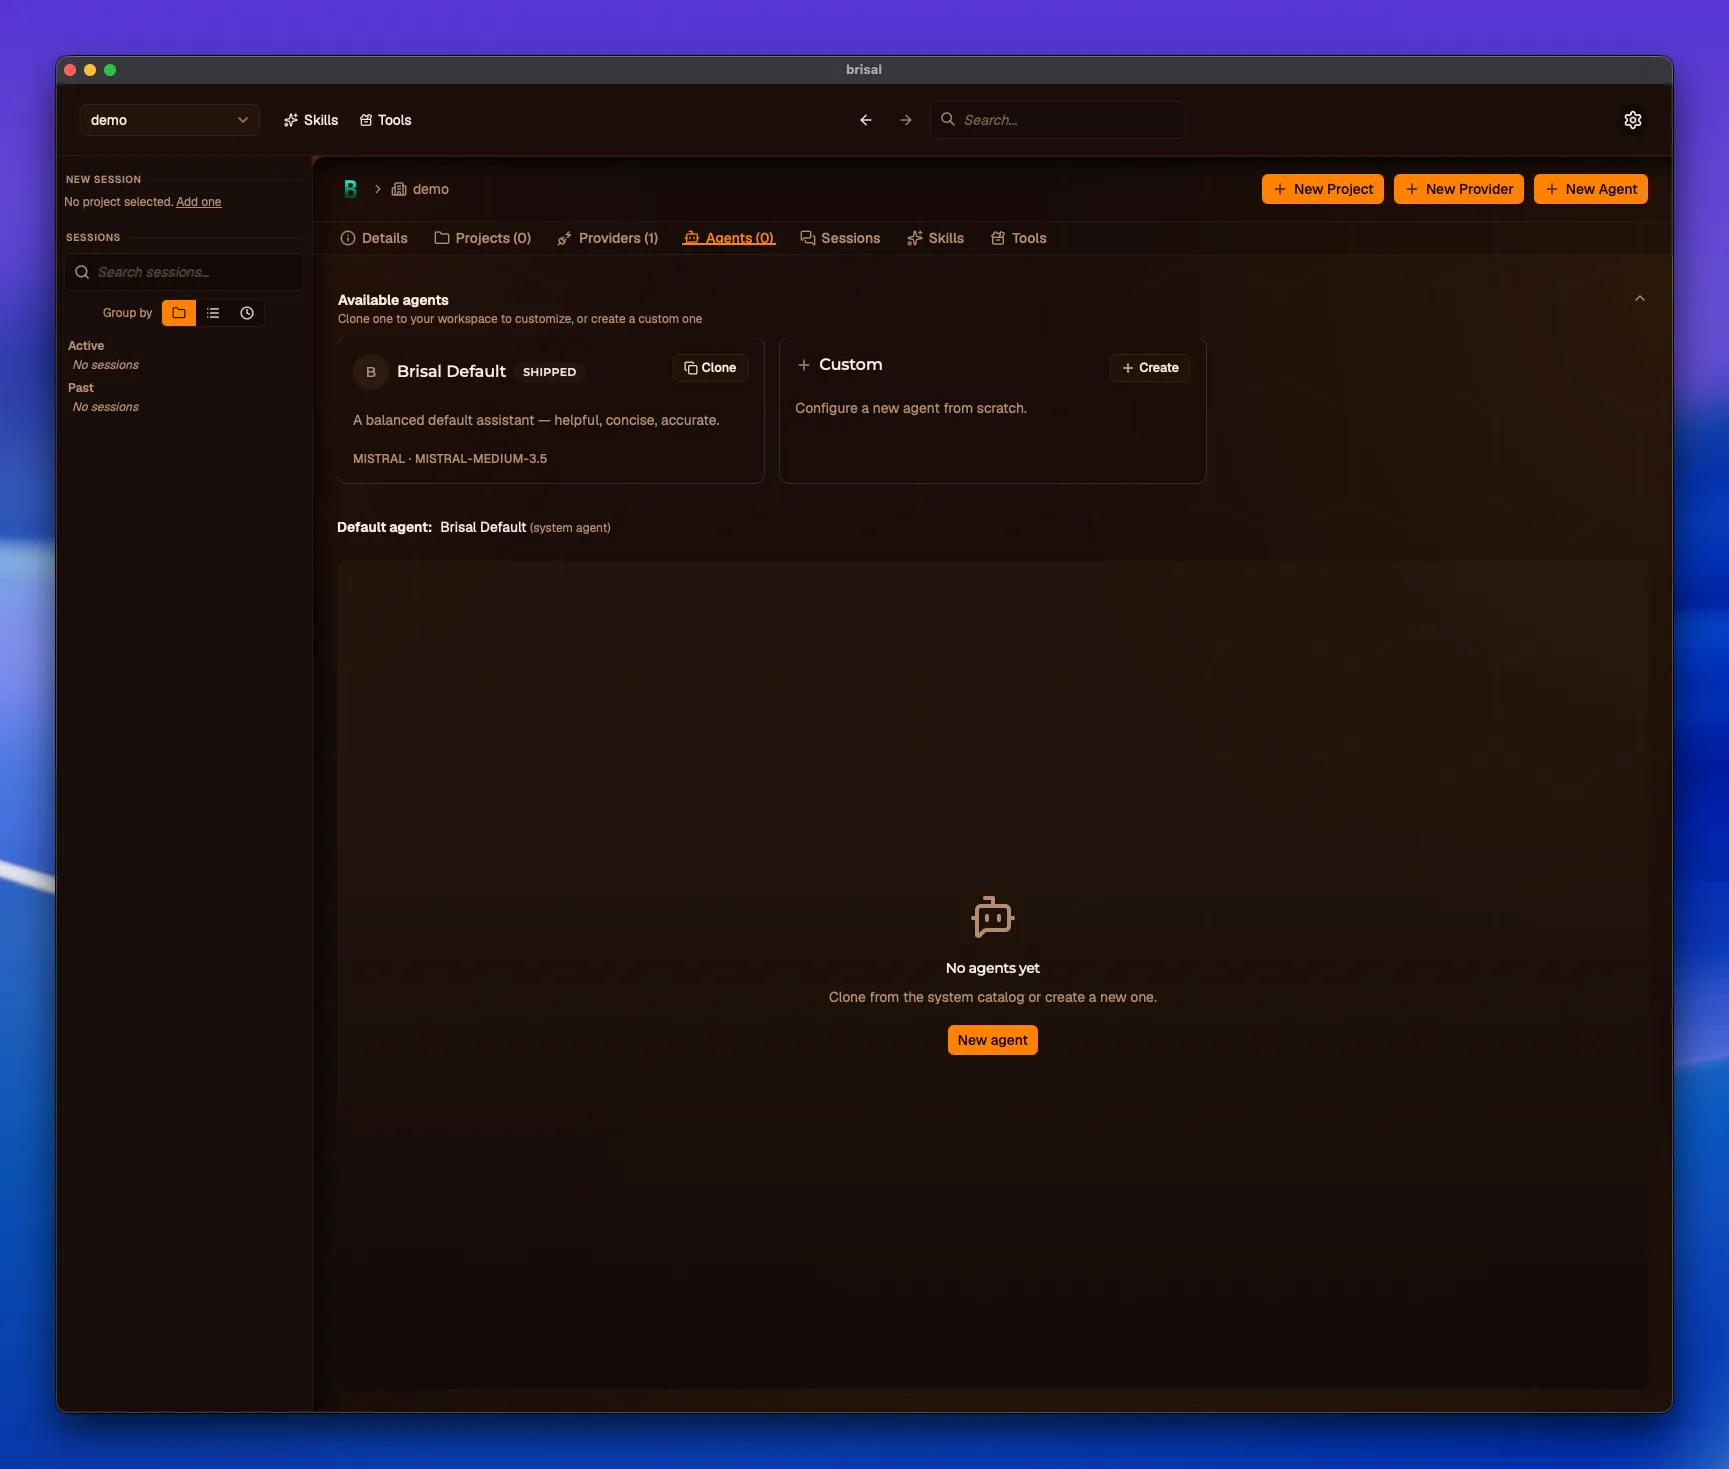The width and height of the screenshot is (1729, 1469).
Task: Click the orange New agent button
Action: (993, 1040)
